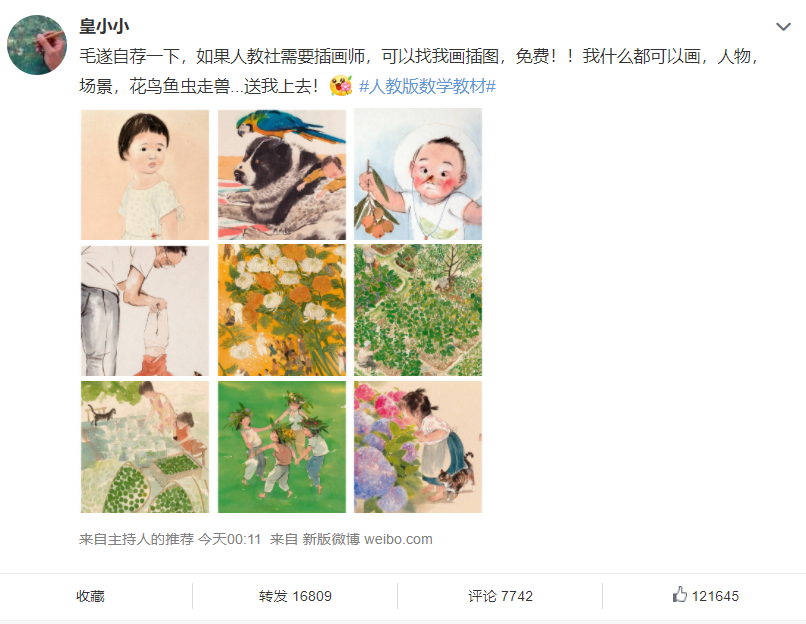Viewport: 806px width, 624px height.
Task: Open the children dancing in circle painting
Action: [282, 447]
